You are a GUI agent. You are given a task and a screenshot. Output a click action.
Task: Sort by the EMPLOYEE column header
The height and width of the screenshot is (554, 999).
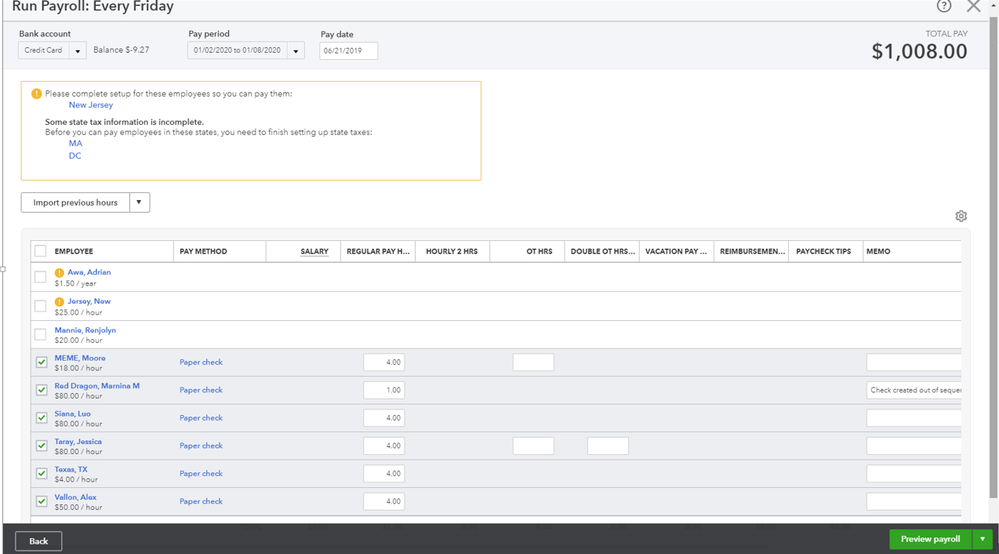coord(74,251)
